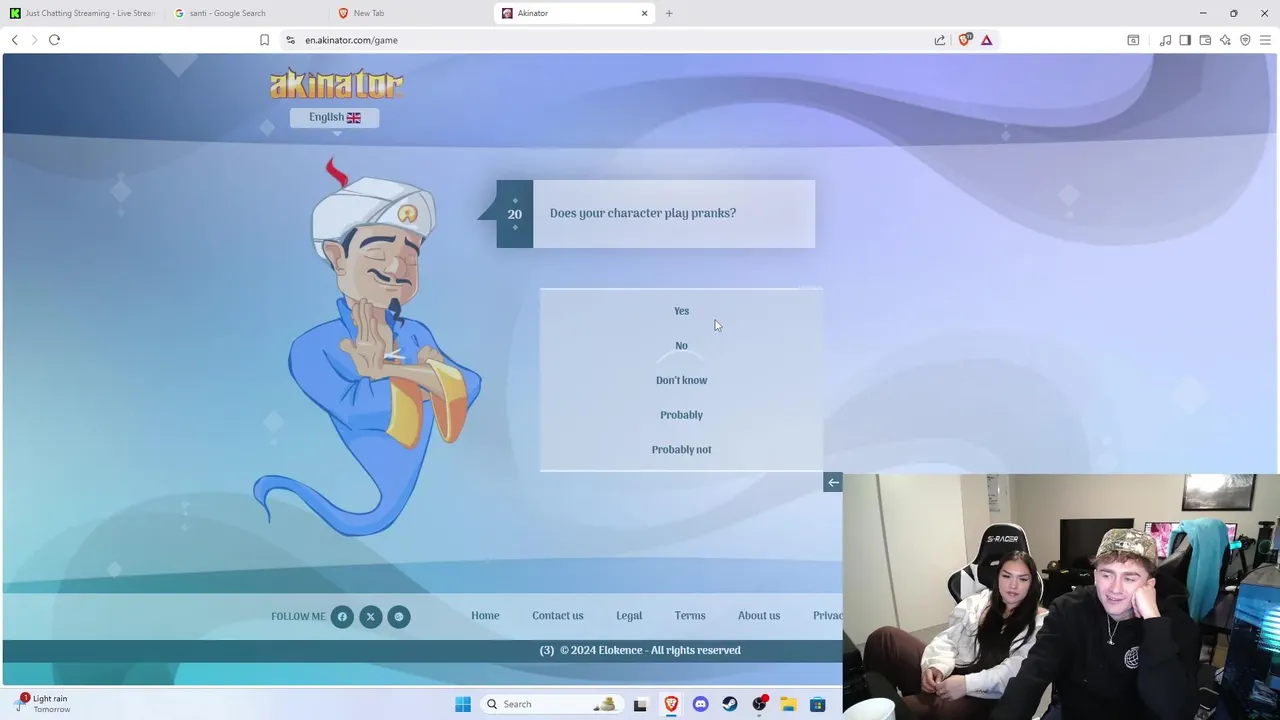Reload the Akinator page
The width and height of the screenshot is (1280, 720).
click(54, 40)
